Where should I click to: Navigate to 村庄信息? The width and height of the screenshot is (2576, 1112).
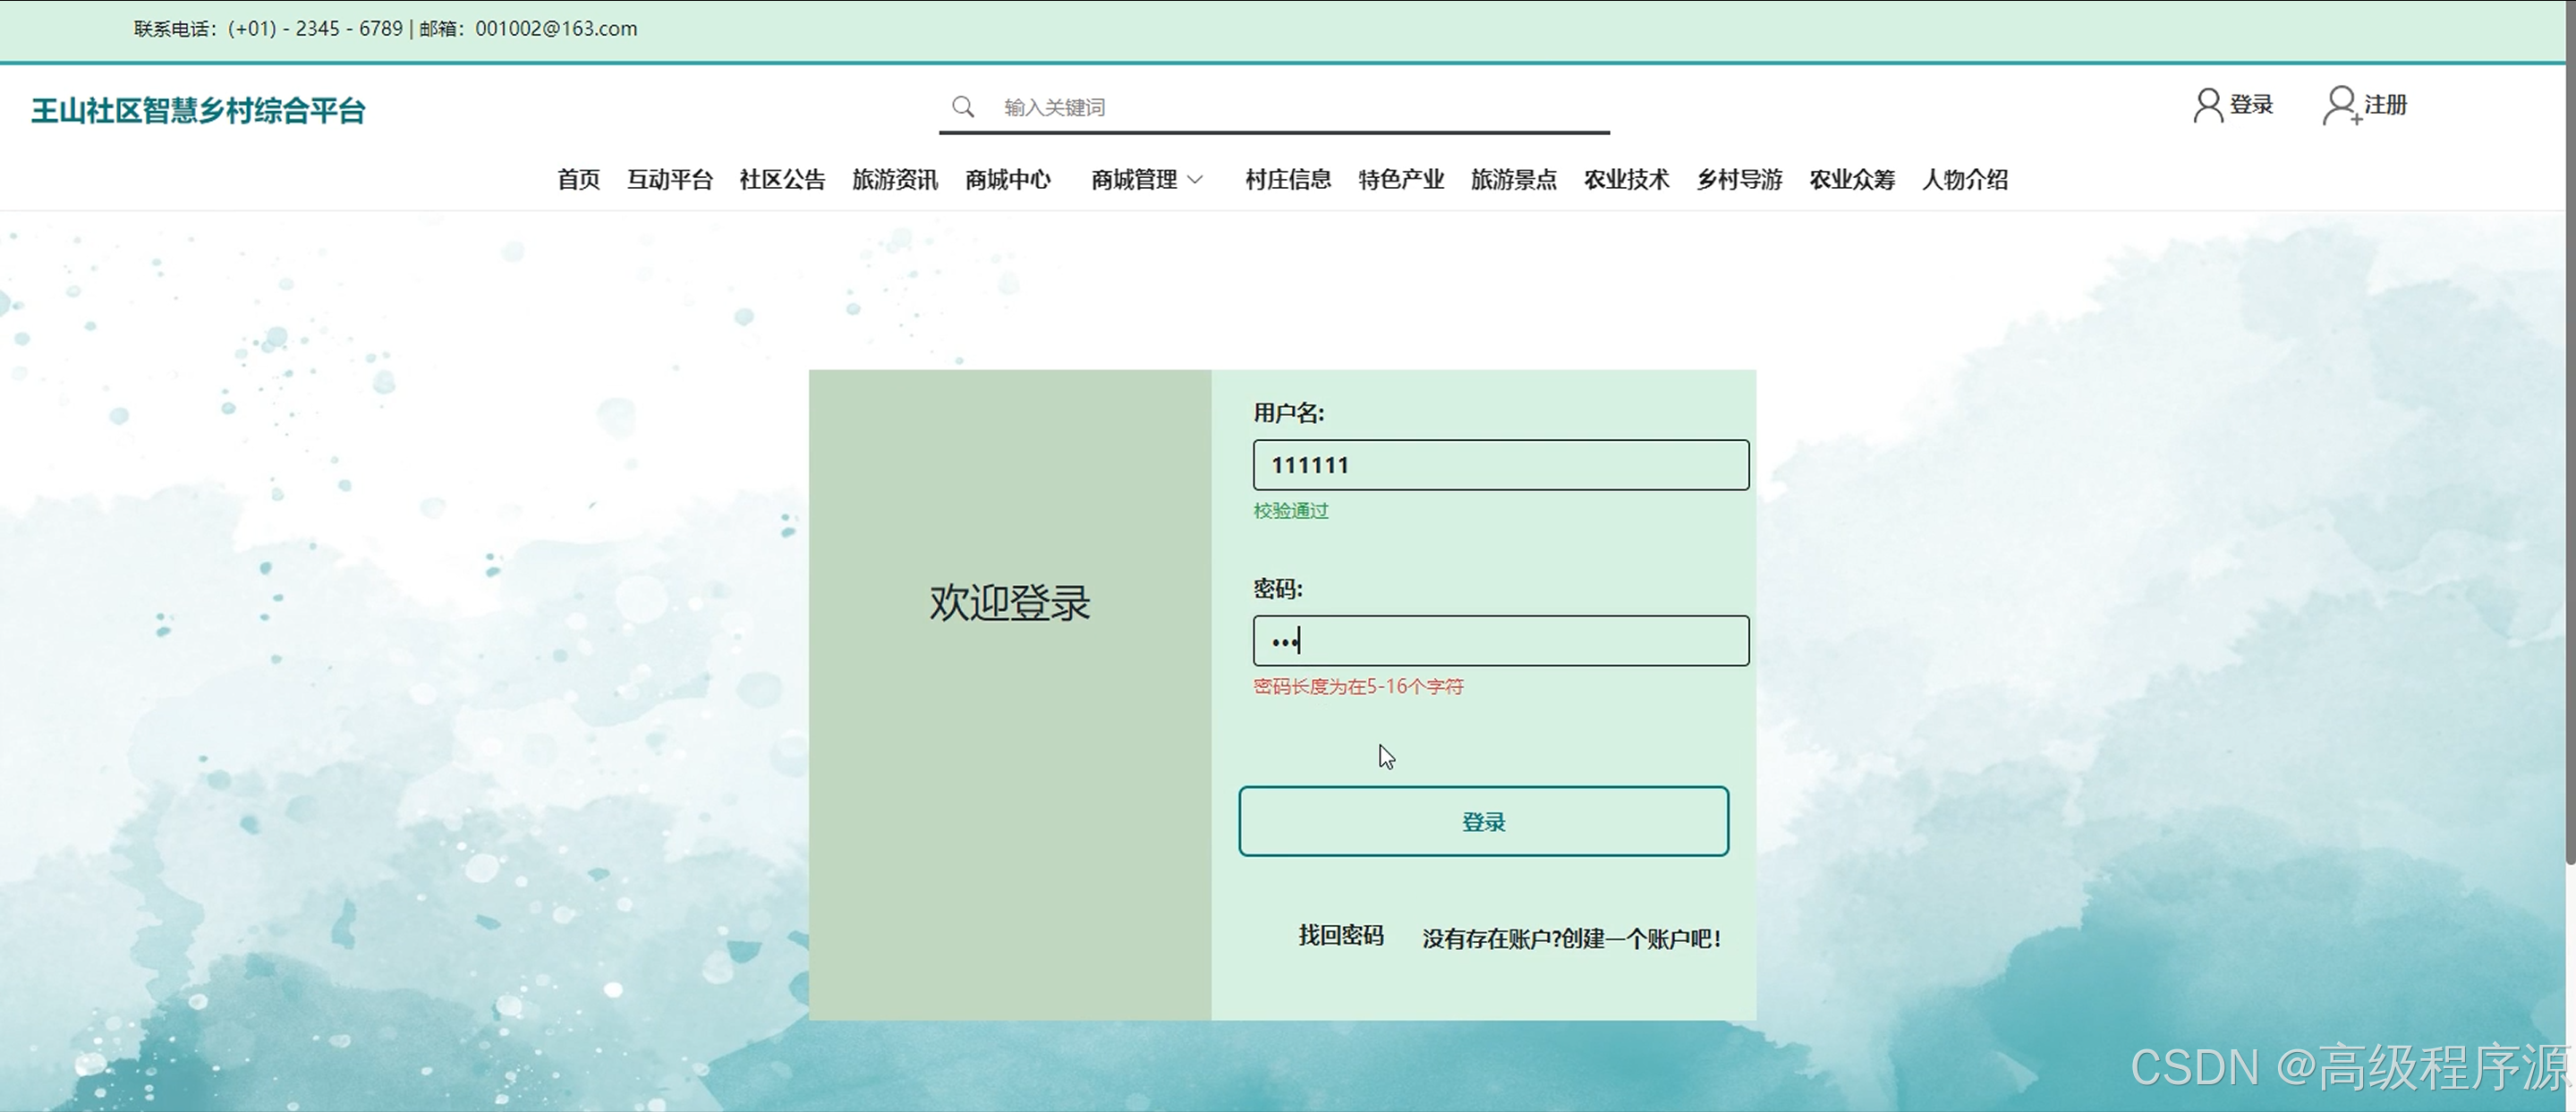coord(1288,180)
